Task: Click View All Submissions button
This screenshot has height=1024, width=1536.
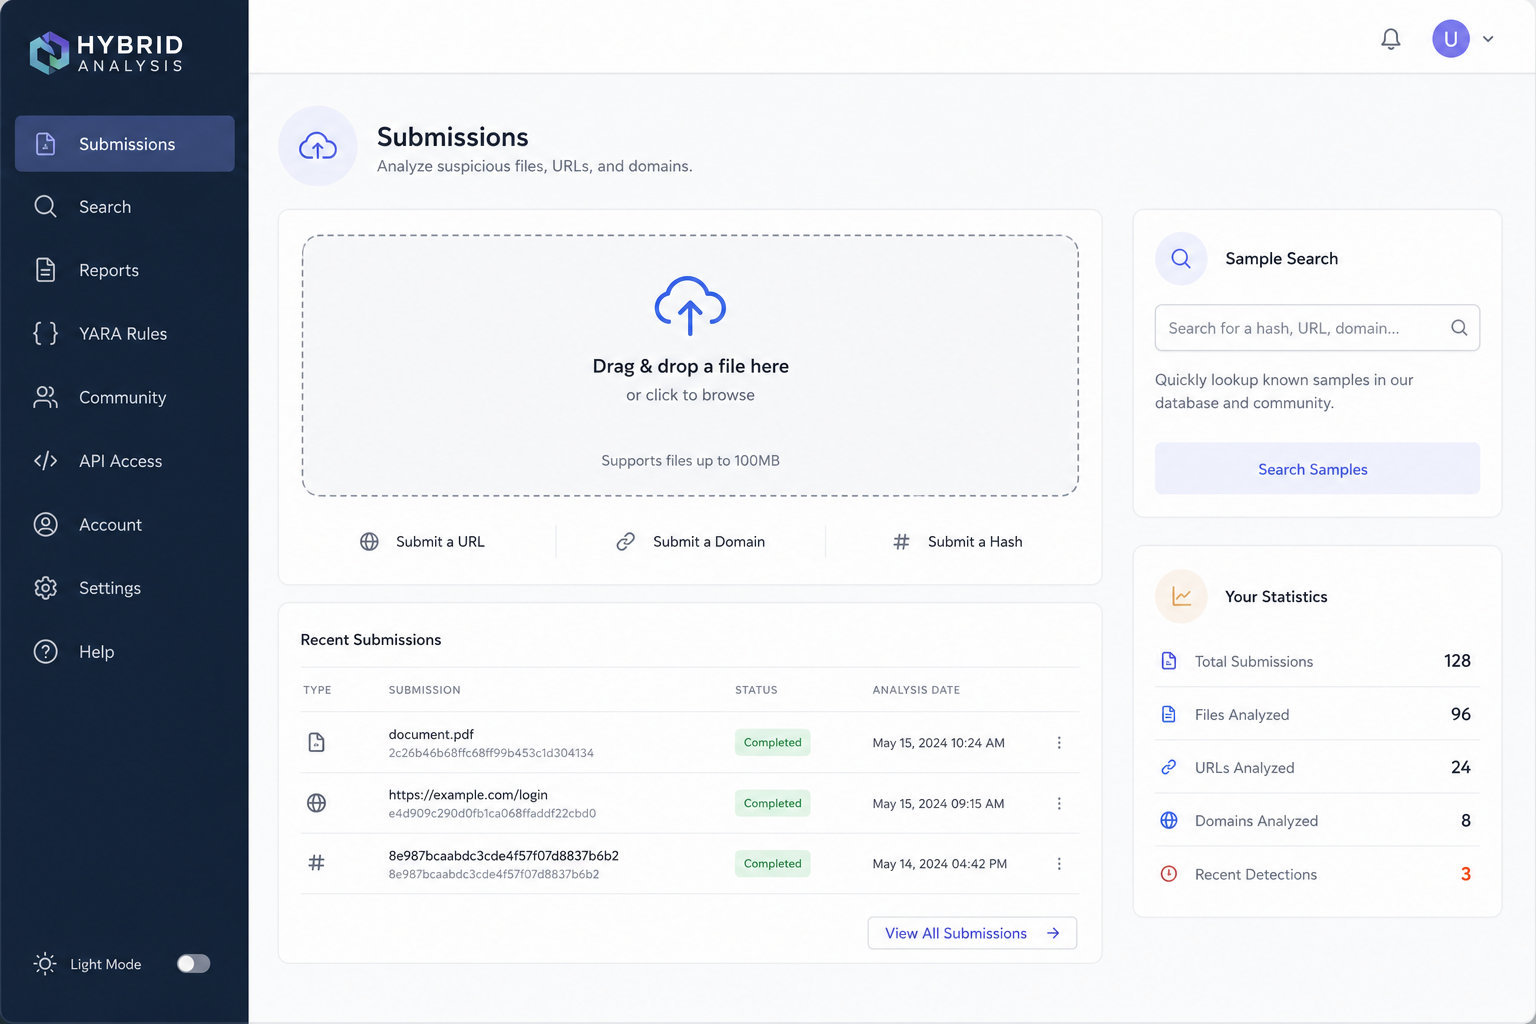Action: click(x=972, y=933)
